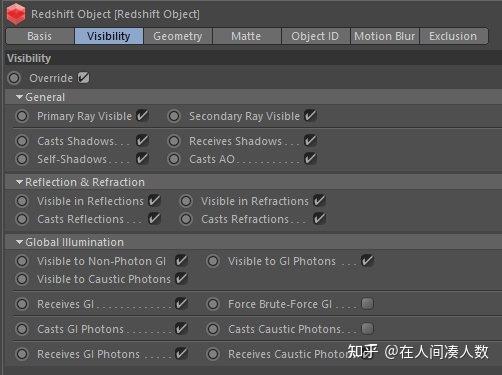Click Visible to GI Photons keyframe dot
The height and width of the screenshot is (375, 502).
[213, 261]
